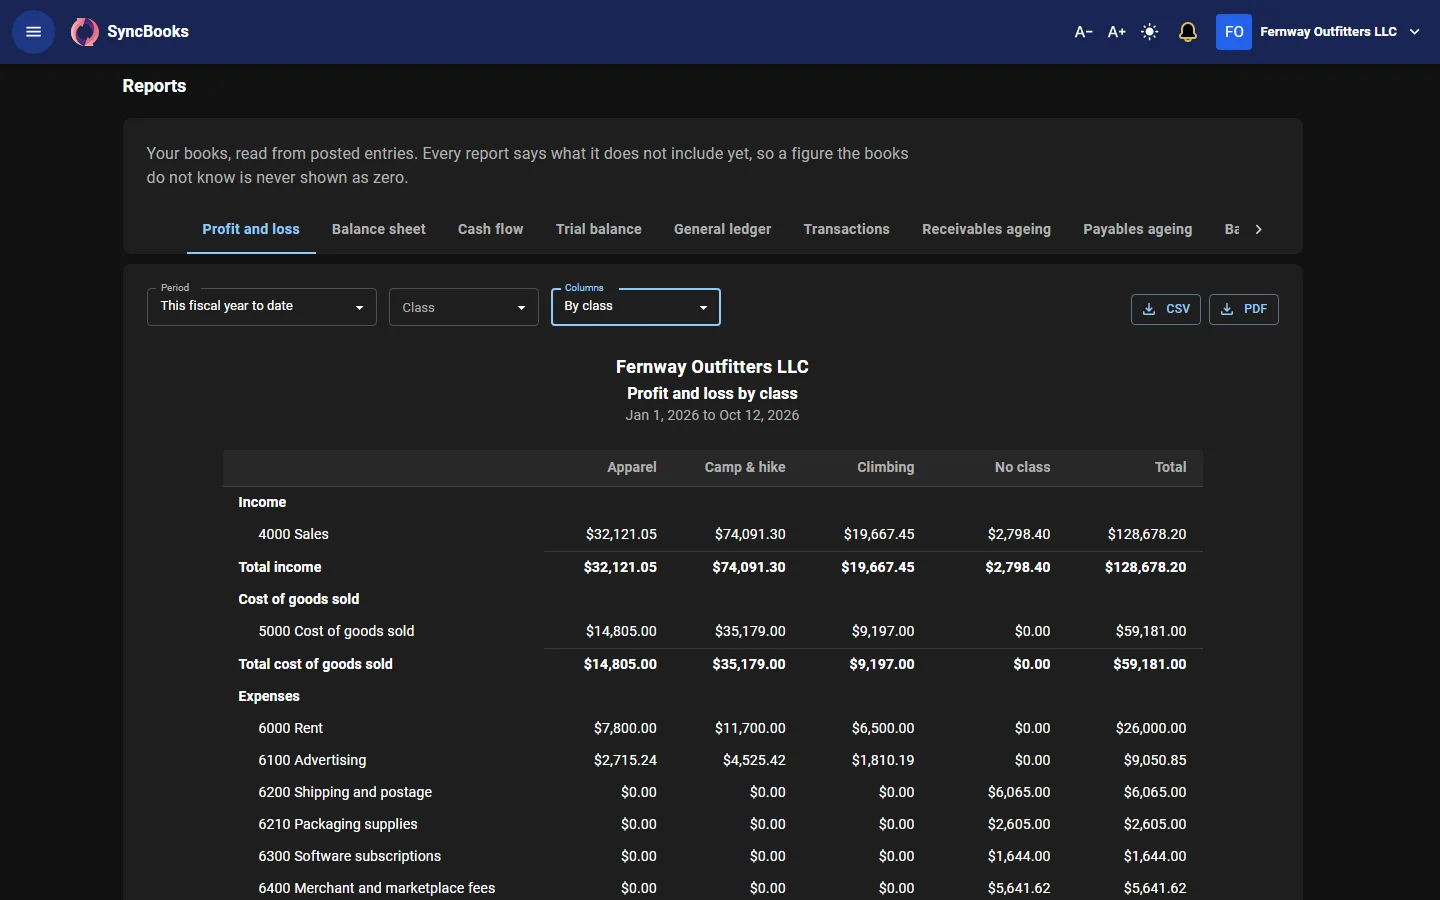Click 6200 Shipping and postage row

(713, 792)
